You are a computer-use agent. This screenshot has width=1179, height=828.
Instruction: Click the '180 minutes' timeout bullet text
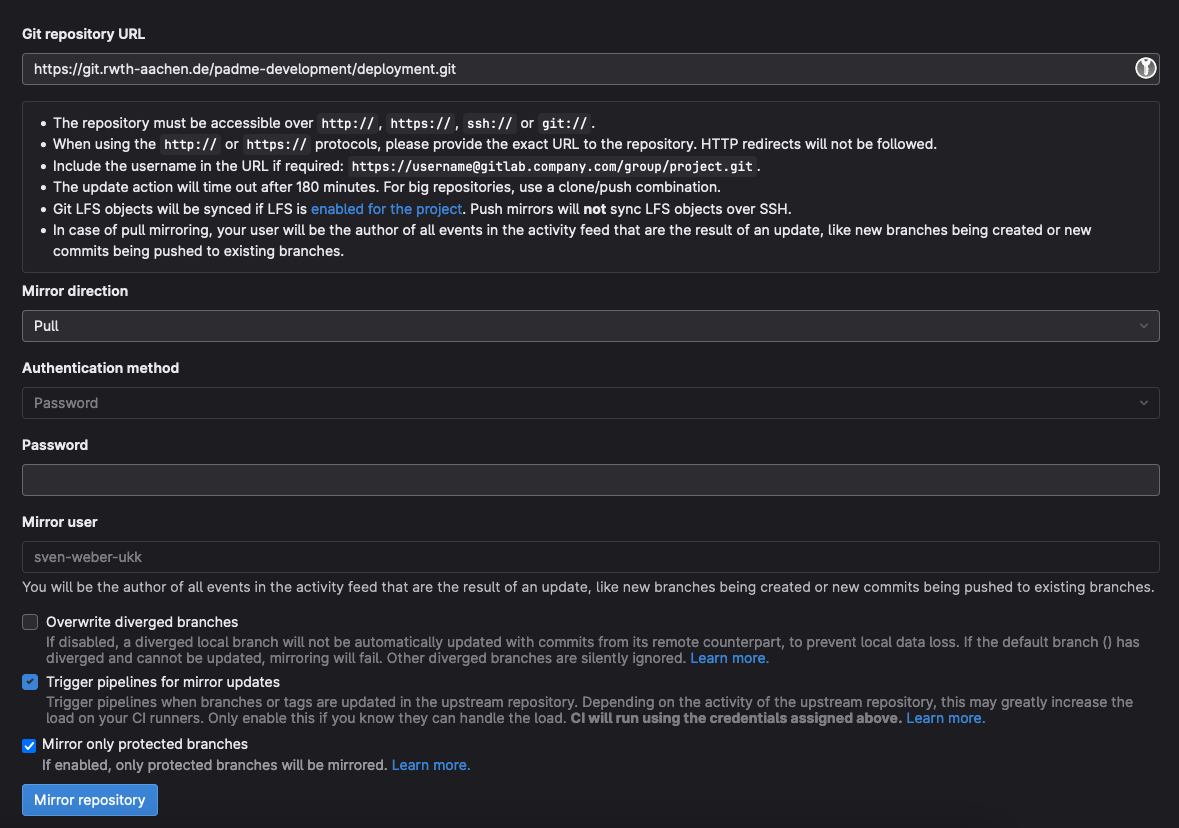[386, 187]
